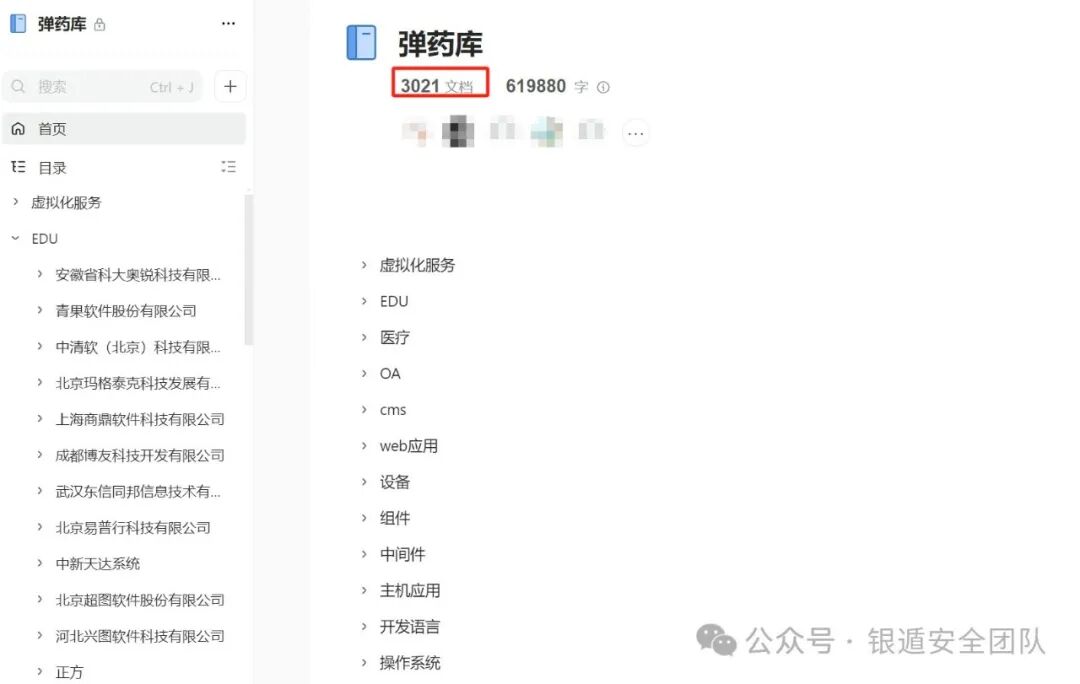1080x684 pixels.
Task: Click the 619880 字 word count
Action: (x=547, y=86)
